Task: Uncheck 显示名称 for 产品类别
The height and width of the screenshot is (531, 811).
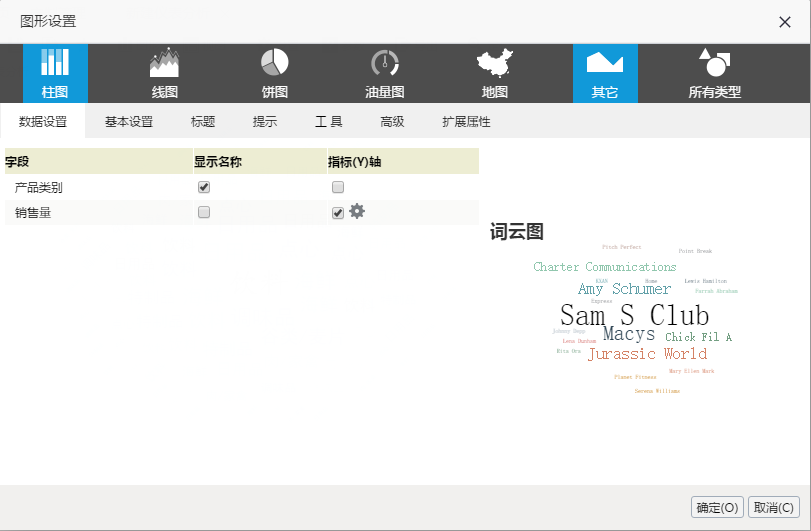Action: coord(204,187)
